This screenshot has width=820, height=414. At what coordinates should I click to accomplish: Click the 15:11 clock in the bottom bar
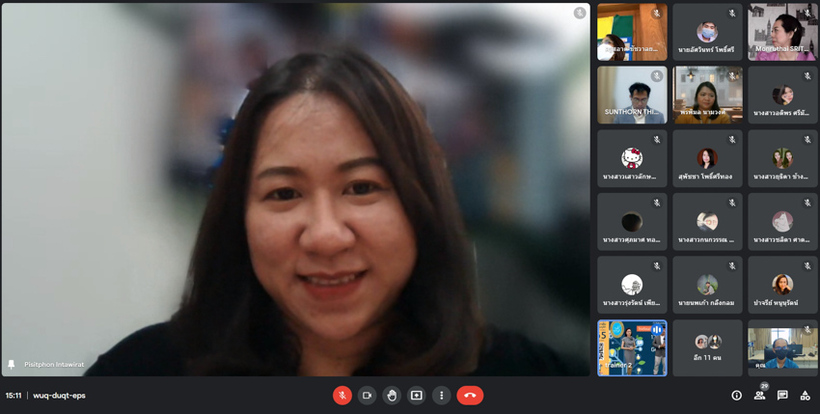click(14, 395)
